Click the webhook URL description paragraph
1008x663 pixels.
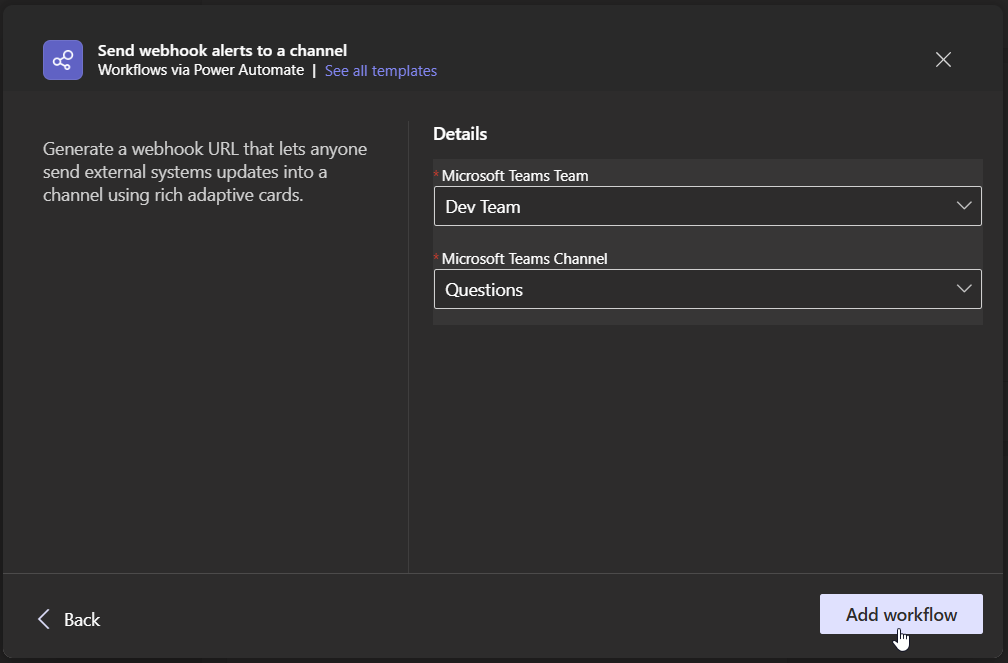point(205,172)
